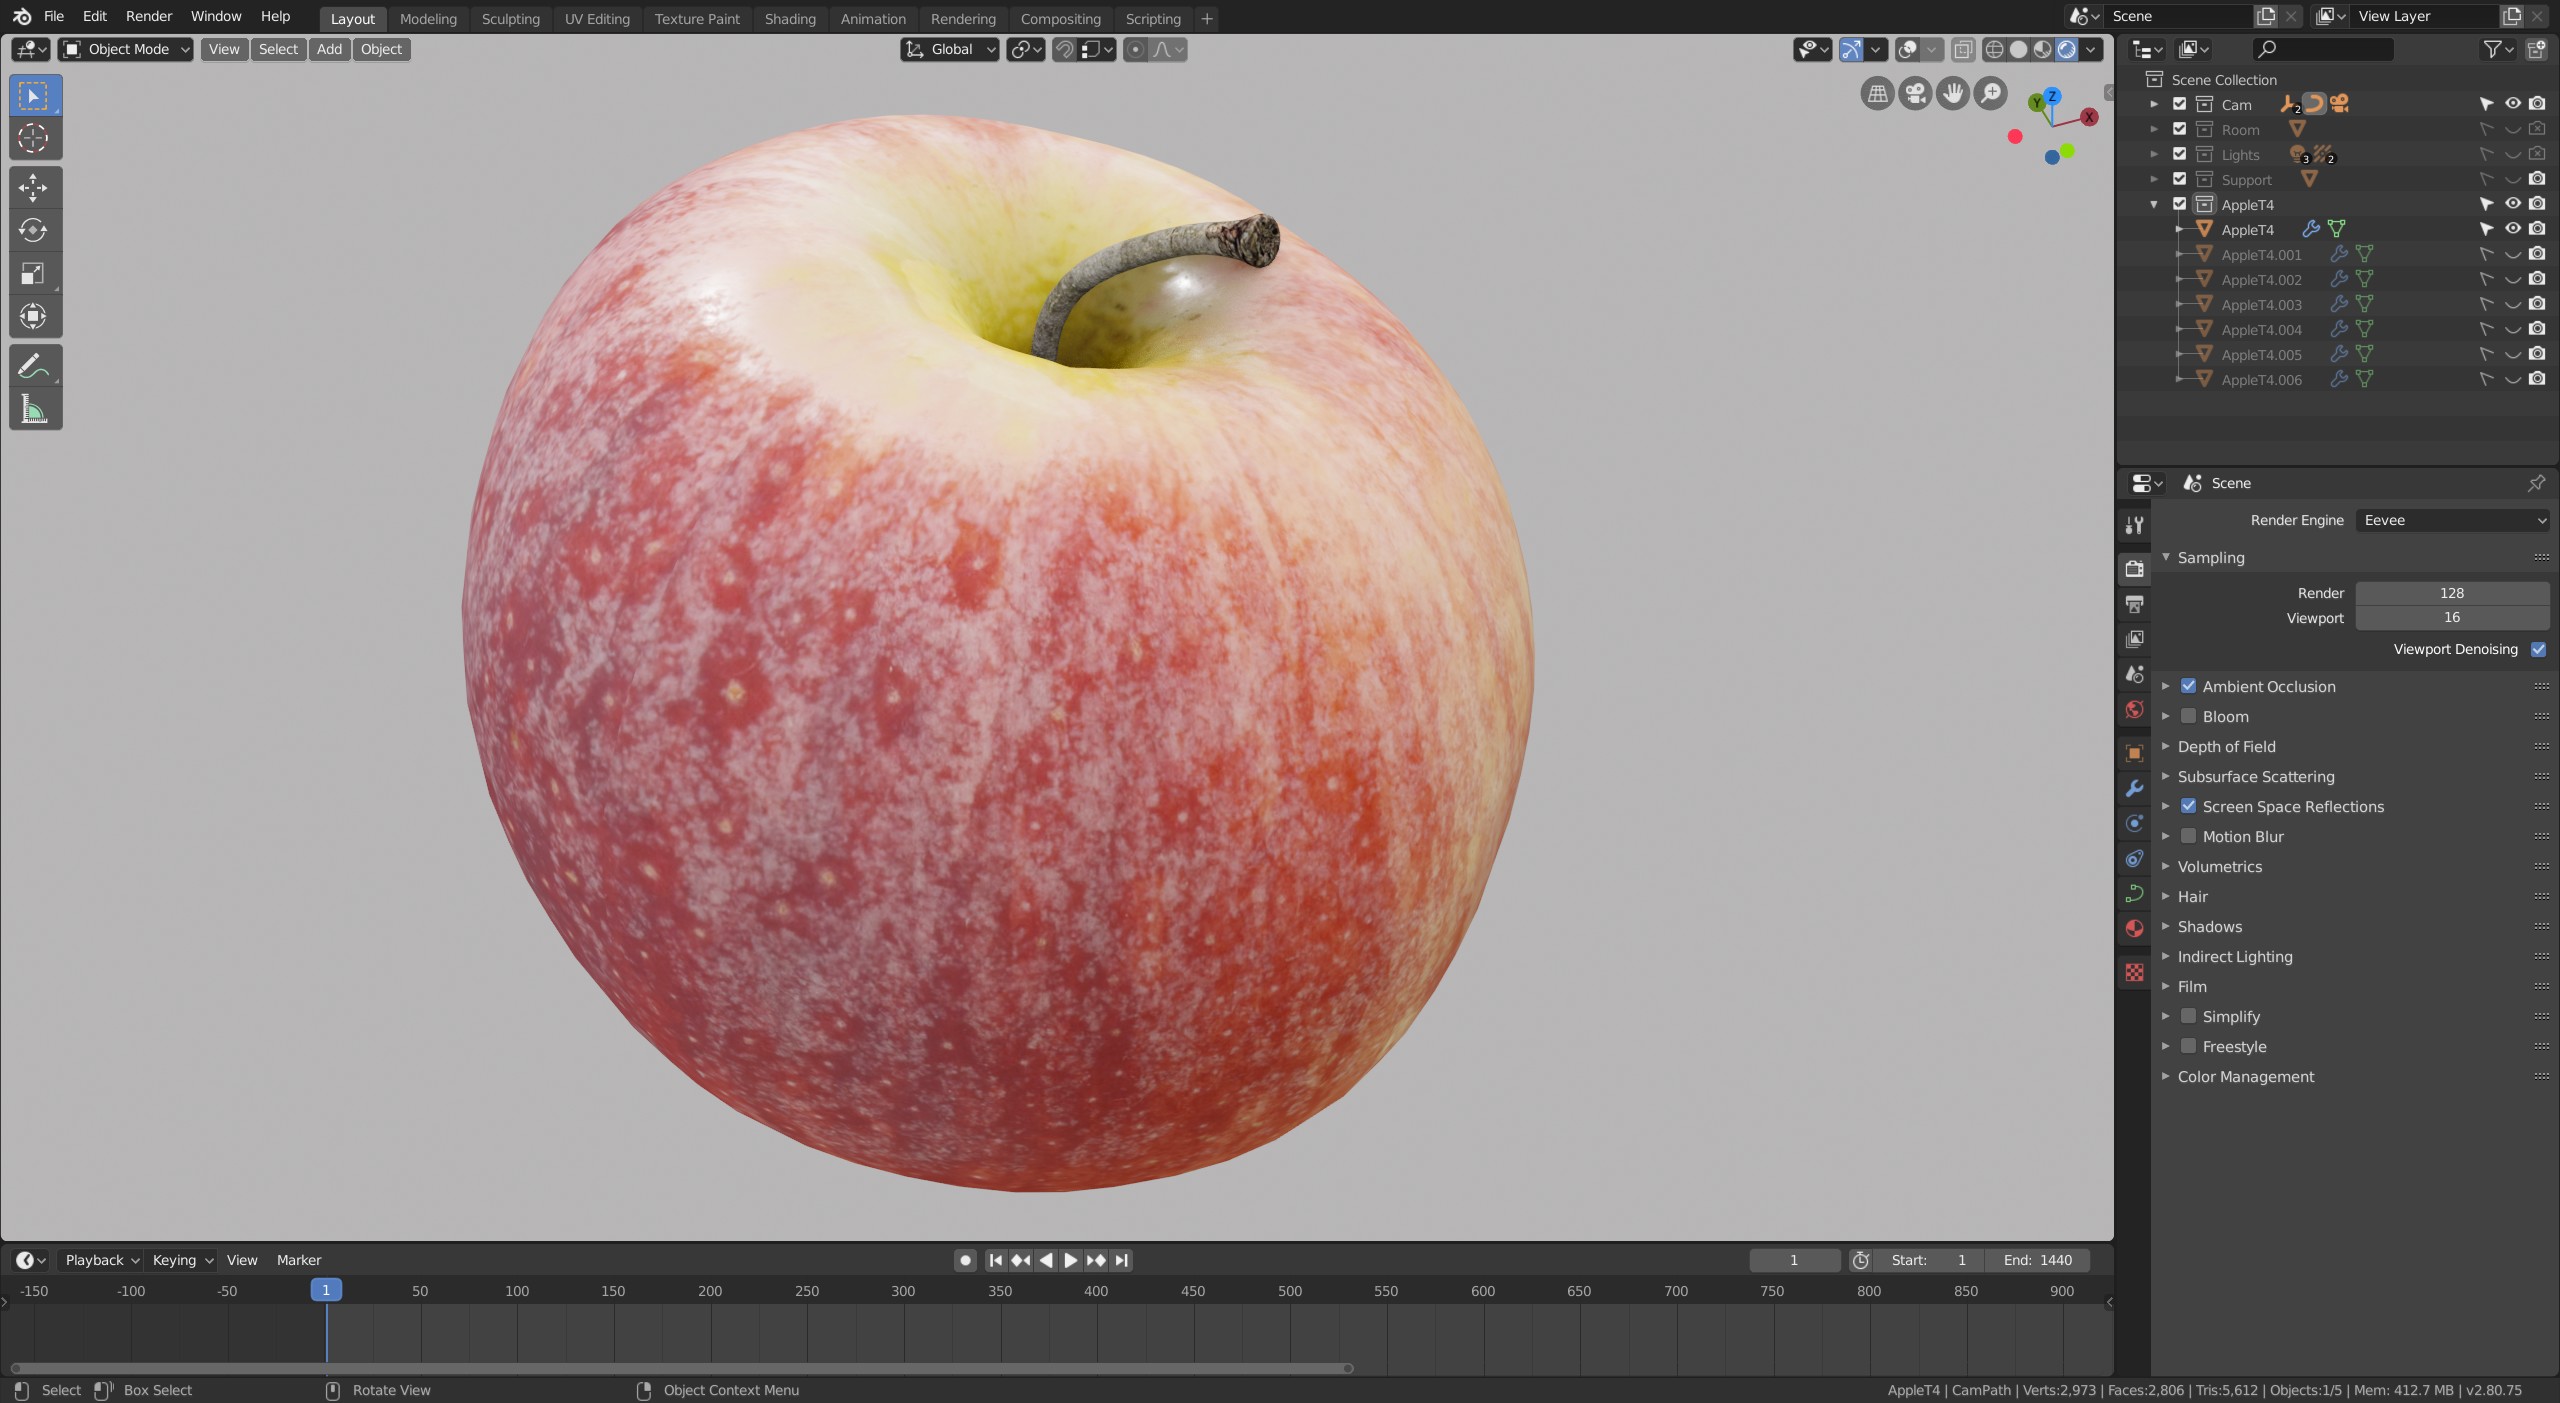
Task: Hide the AppleT4 collection using its eye icon
Action: [2512, 204]
